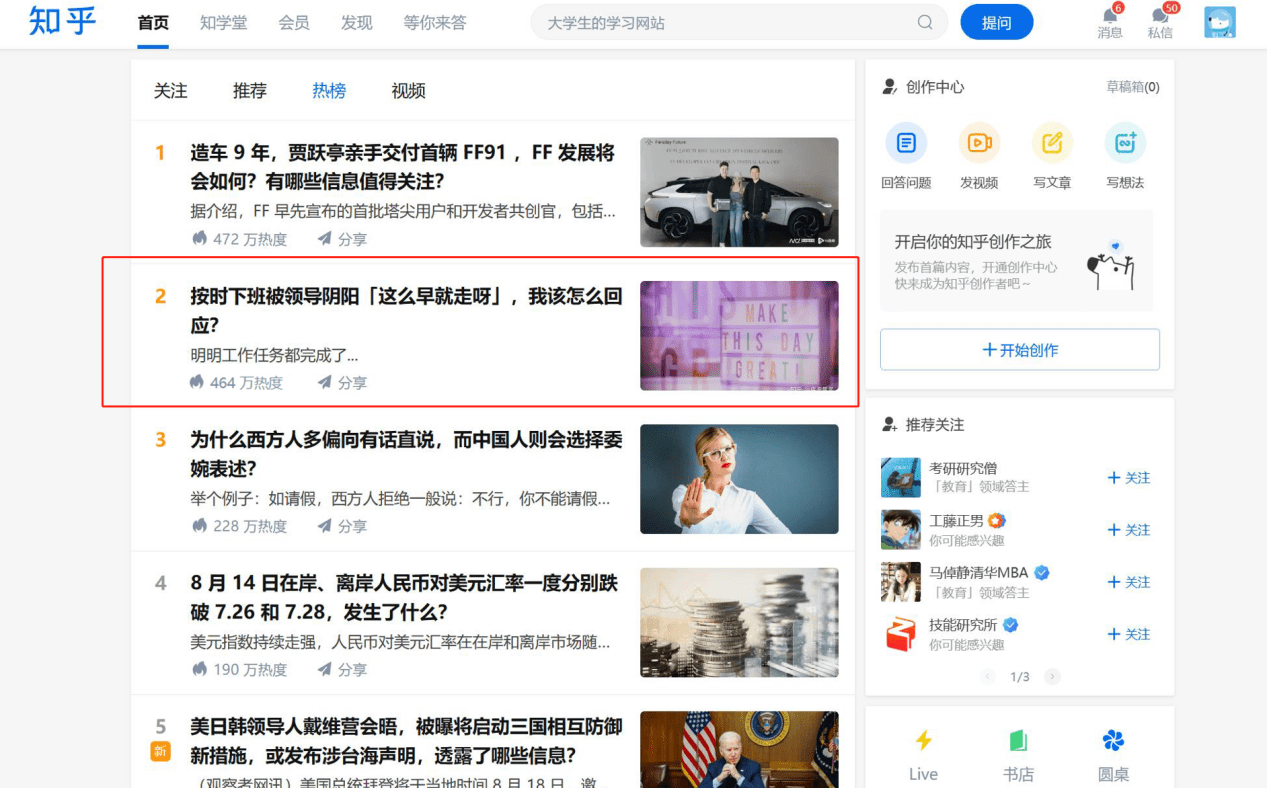The height and width of the screenshot is (788, 1267).
Task: Open hot post 美日韩领导人戴维营会晤
Action: tap(406, 741)
